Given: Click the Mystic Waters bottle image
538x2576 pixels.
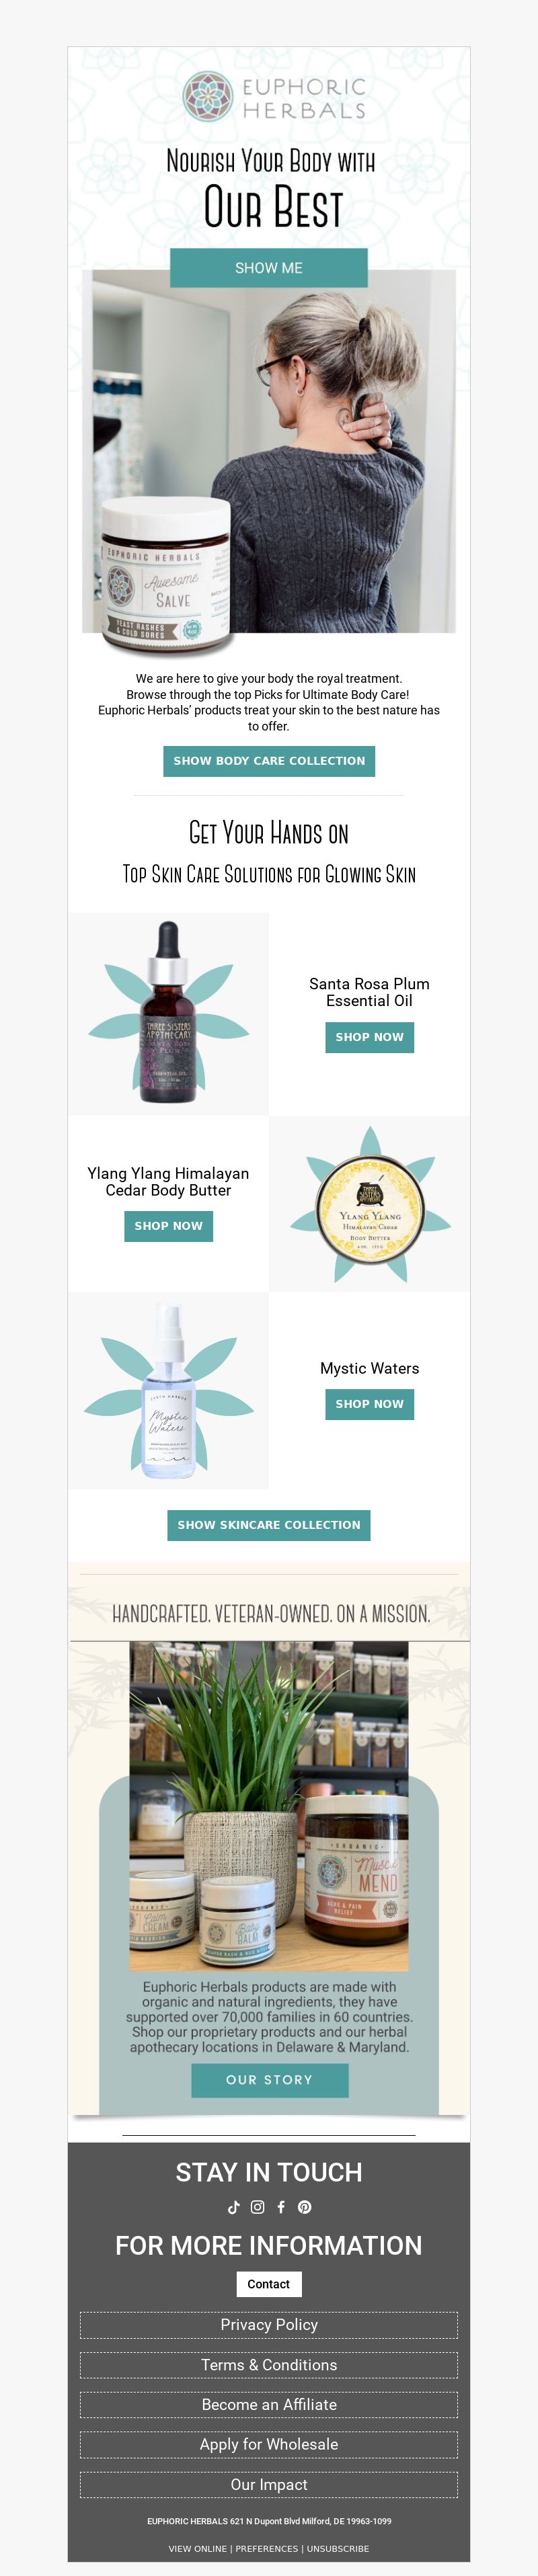Looking at the screenshot, I should pos(168,1391).
